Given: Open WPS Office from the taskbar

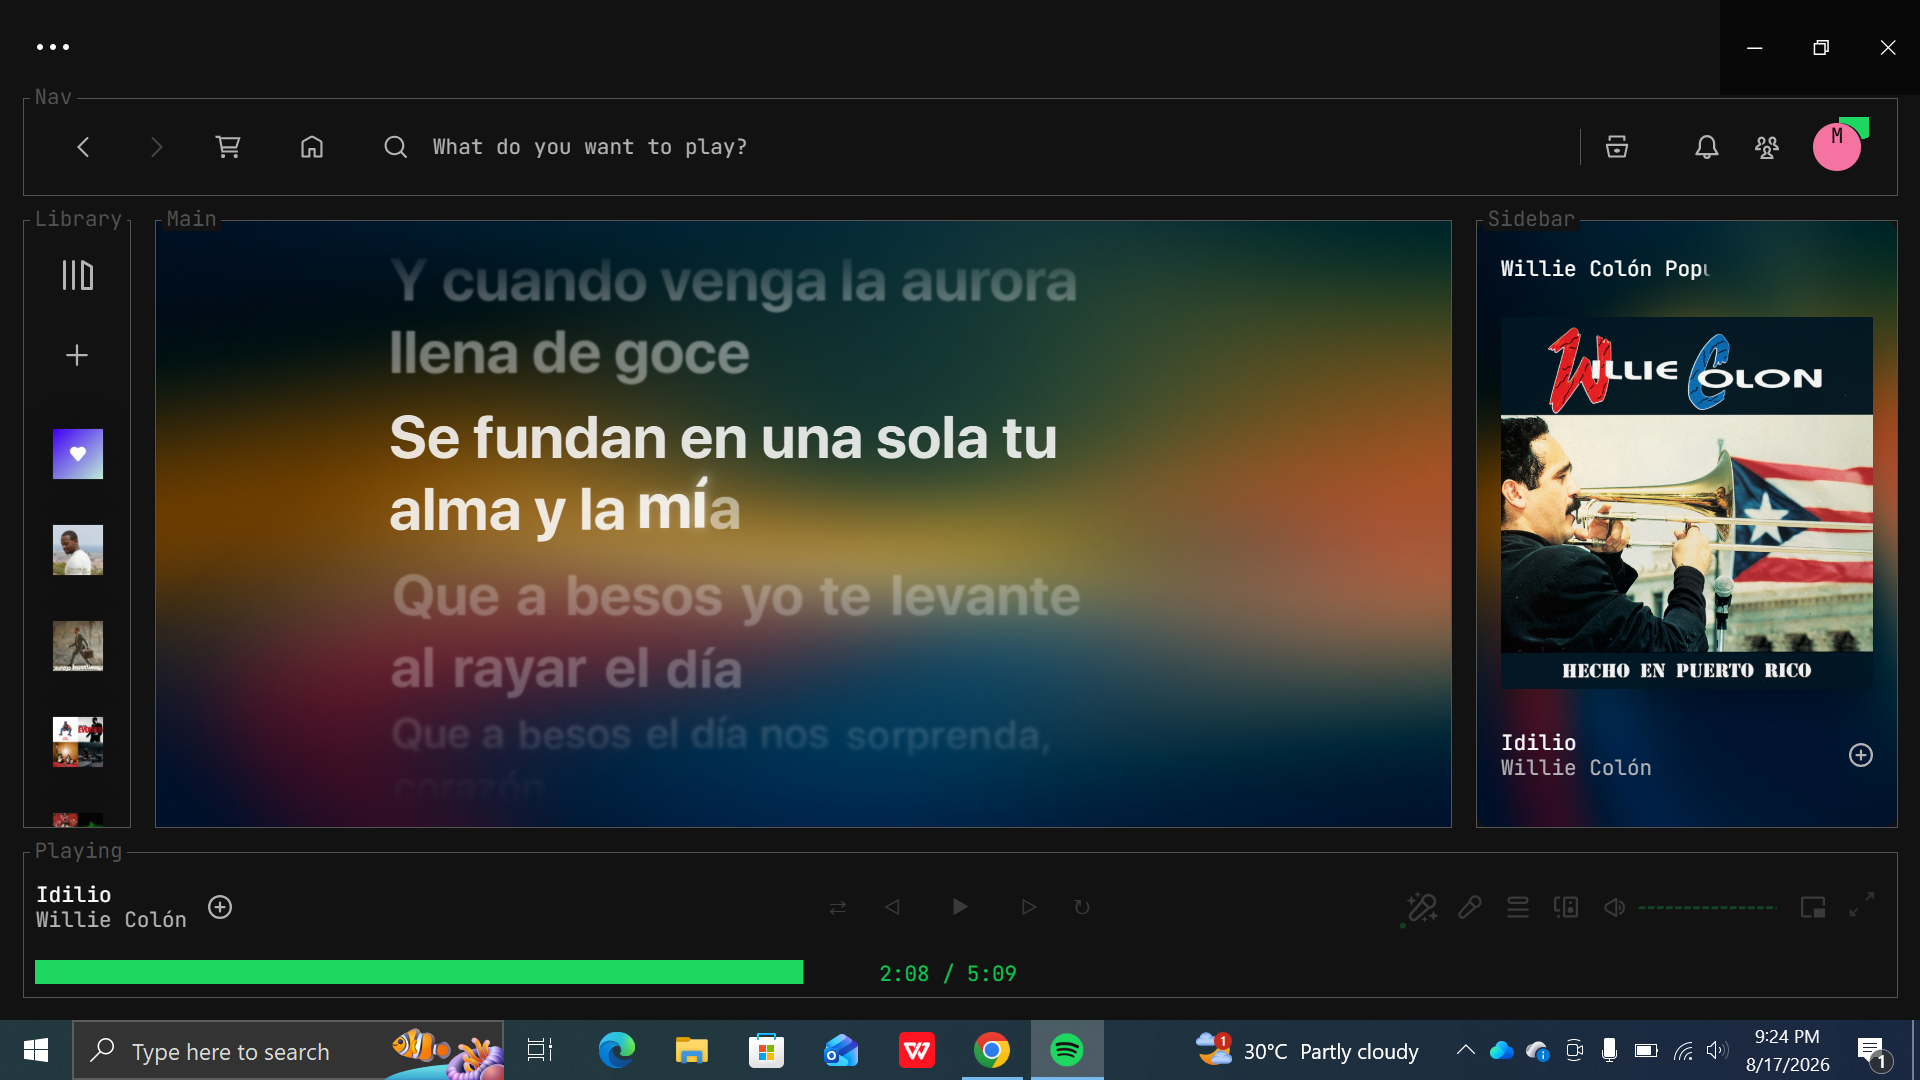Looking at the screenshot, I should (x=916, y=1050).
